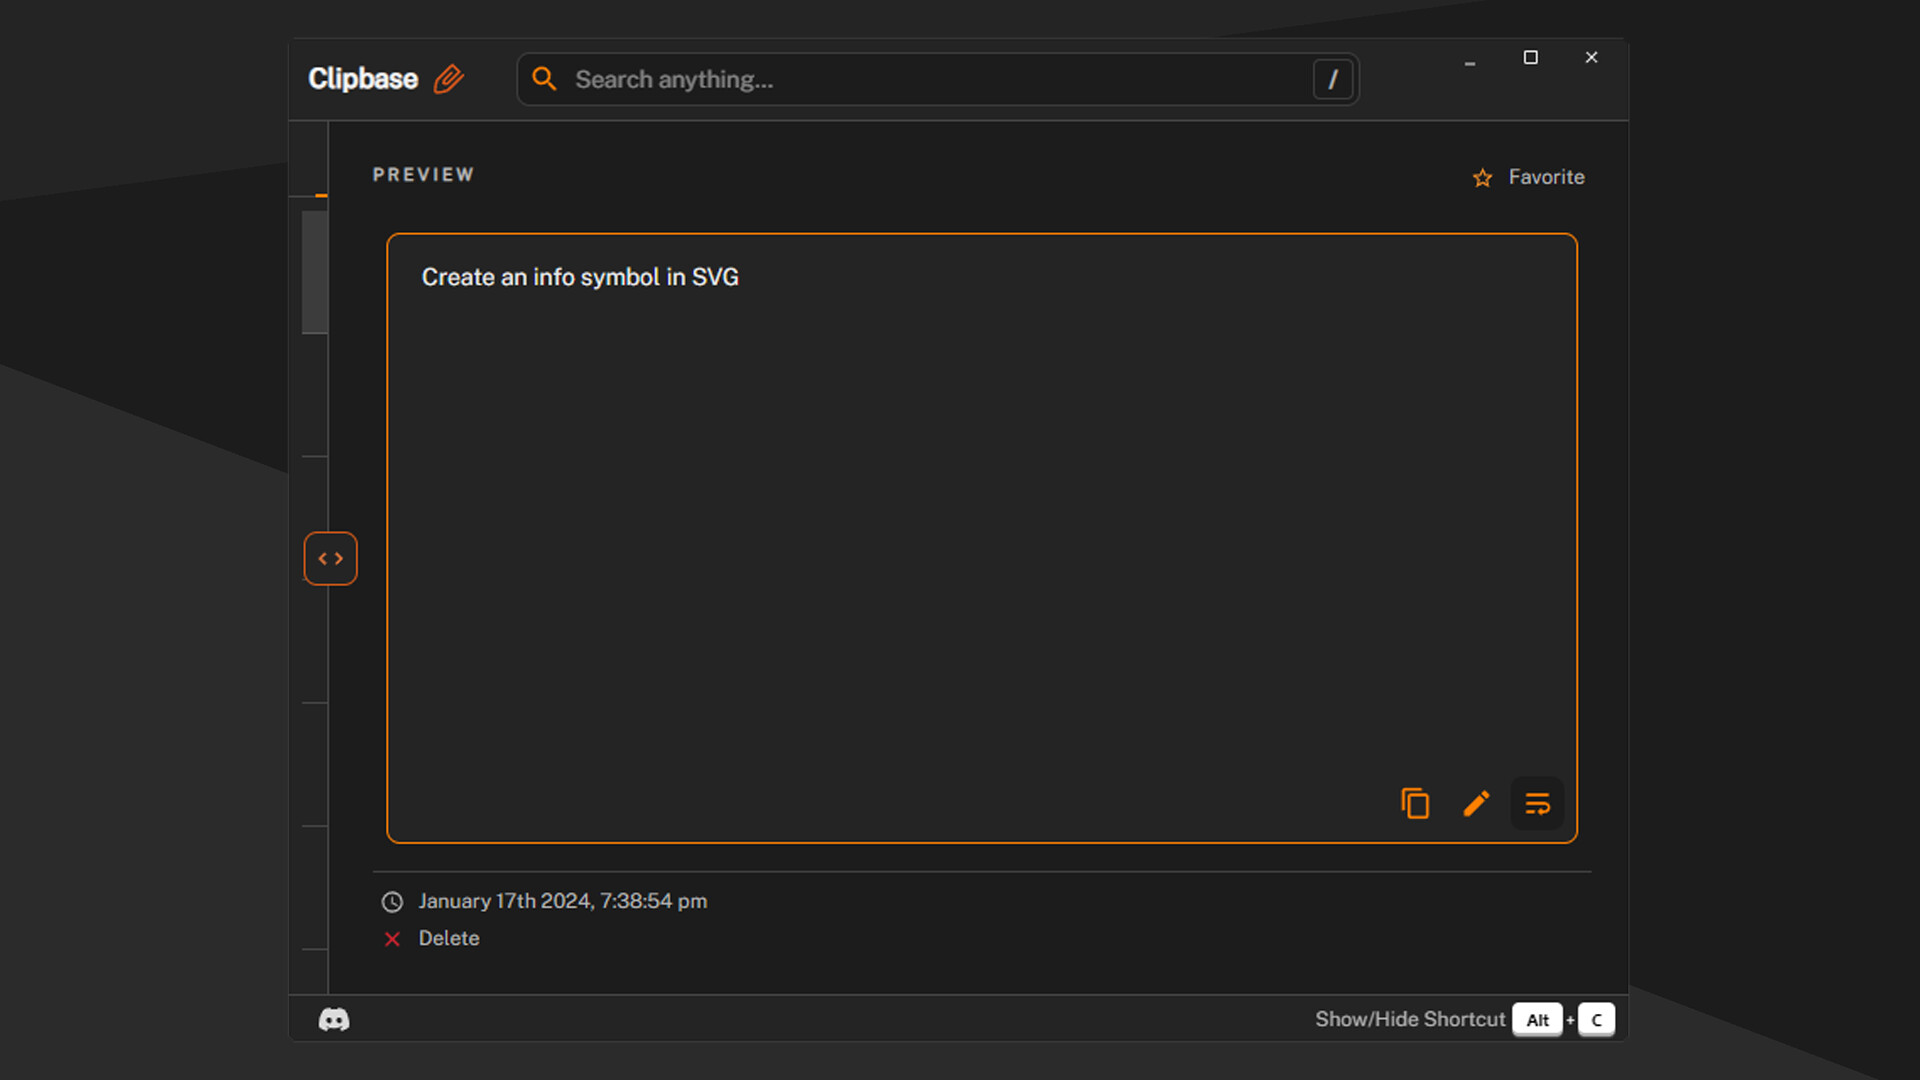This screenshot has height=1080, width=1920.
Task: Click the Show/Hide Shortcut label
Action: coord(1410,1019)
